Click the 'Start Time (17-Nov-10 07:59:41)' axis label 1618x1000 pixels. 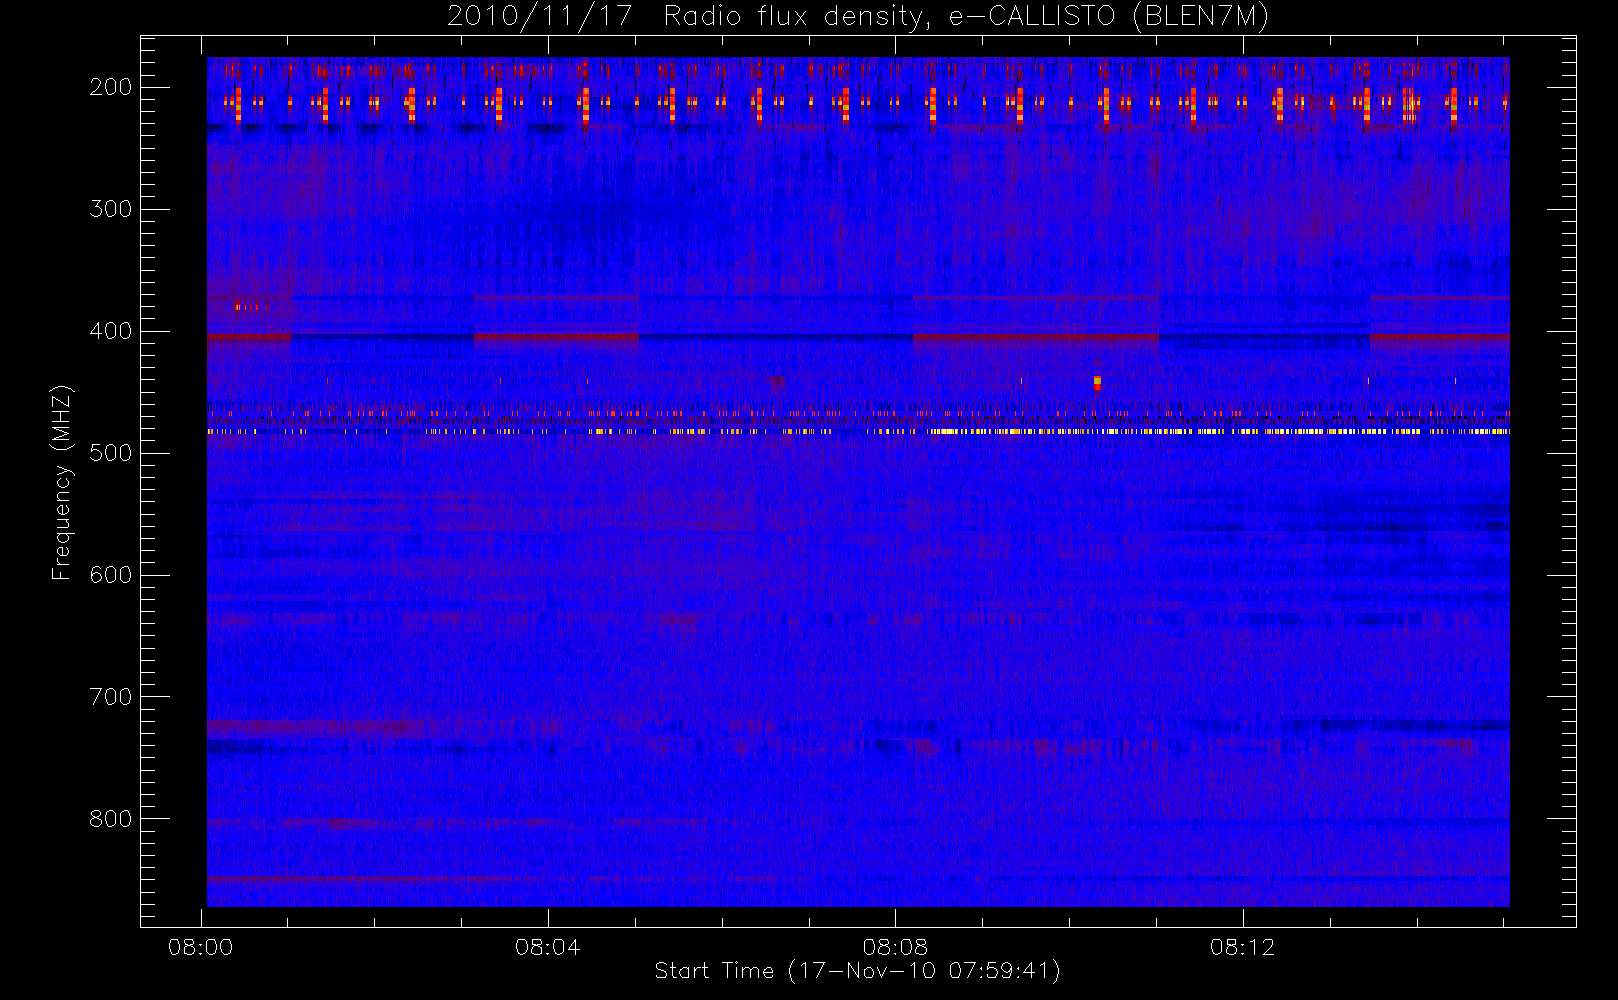click(x=857, y=971)
